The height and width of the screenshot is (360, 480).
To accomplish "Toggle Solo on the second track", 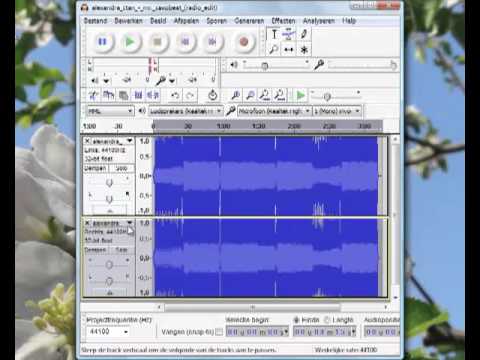I will coord(121,250).
